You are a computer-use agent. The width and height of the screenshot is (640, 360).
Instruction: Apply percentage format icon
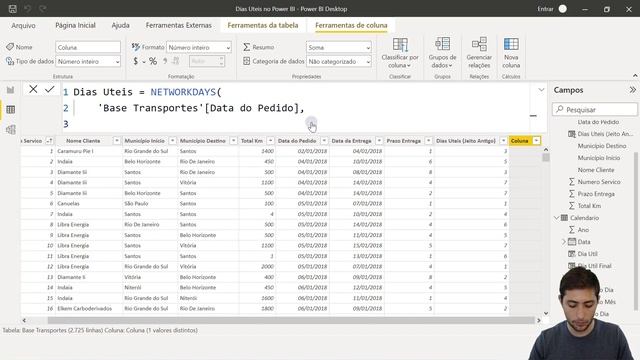153,61
